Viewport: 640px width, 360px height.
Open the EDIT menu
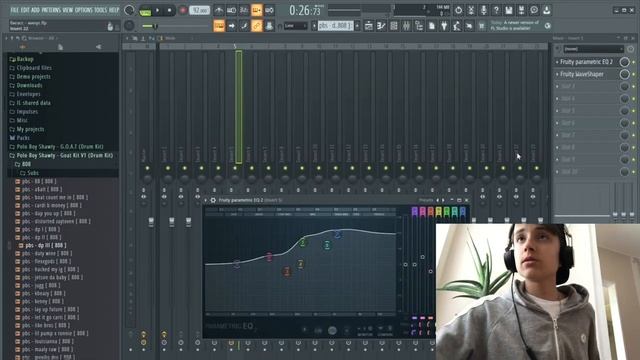point(25,10)
